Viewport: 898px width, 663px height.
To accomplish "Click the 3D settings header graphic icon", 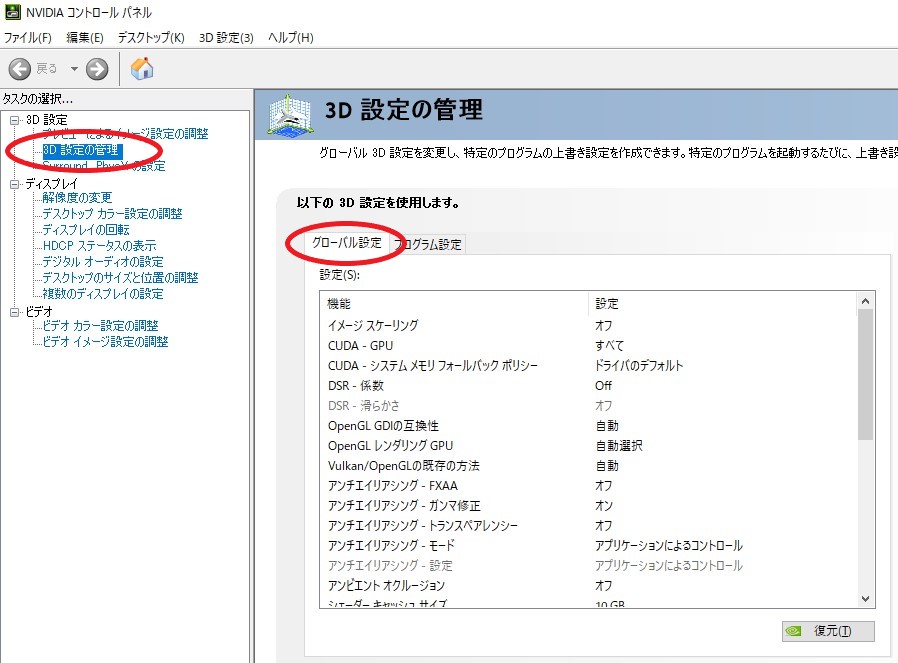I will coord(291,115).
